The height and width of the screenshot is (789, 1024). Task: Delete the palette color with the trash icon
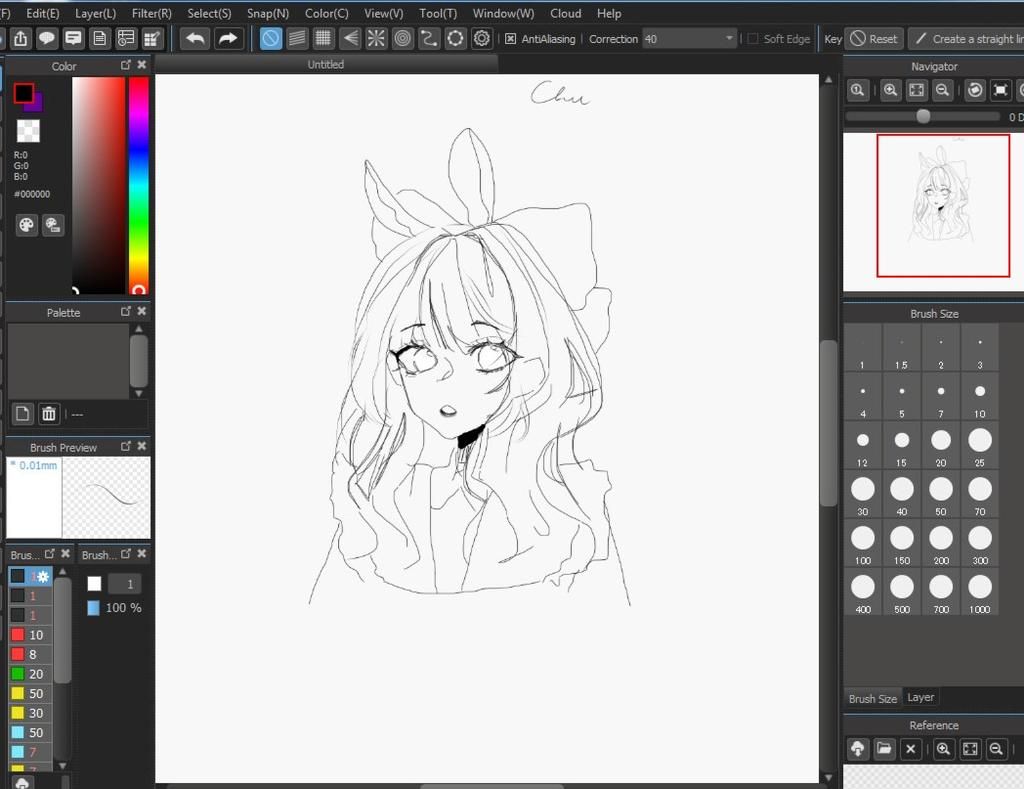(x=48, y=414)
